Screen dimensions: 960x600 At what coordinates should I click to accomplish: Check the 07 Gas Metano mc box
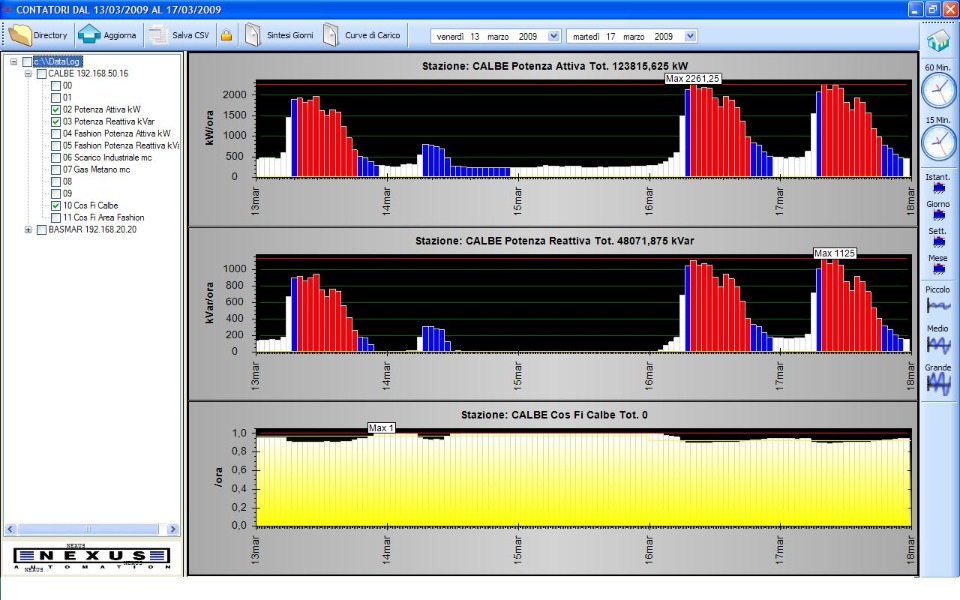point(56,169)
